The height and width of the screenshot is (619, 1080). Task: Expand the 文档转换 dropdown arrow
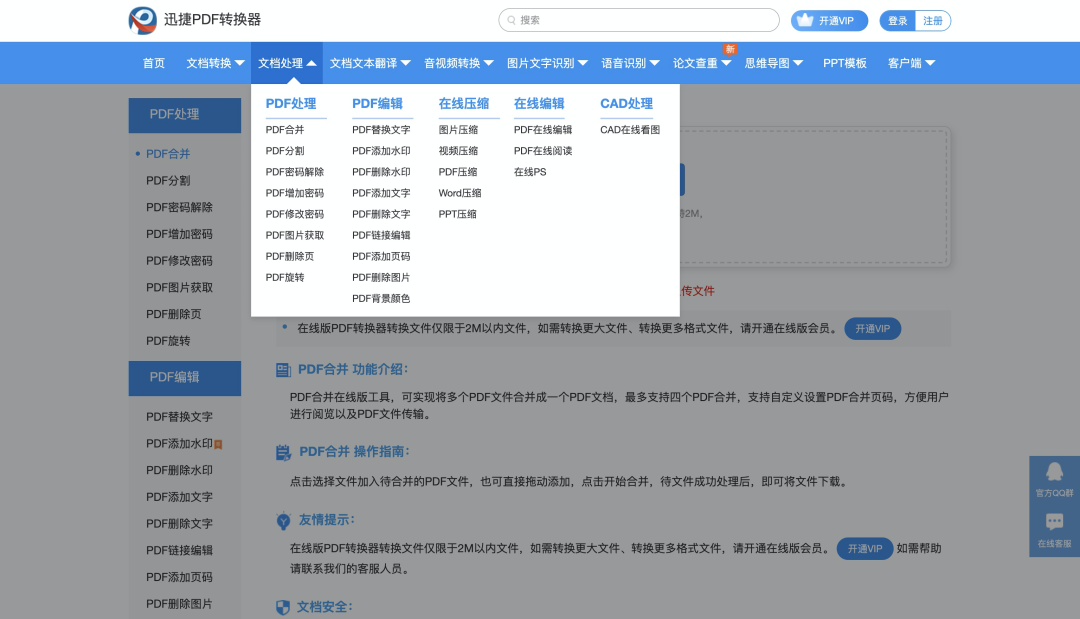(240, 63)
